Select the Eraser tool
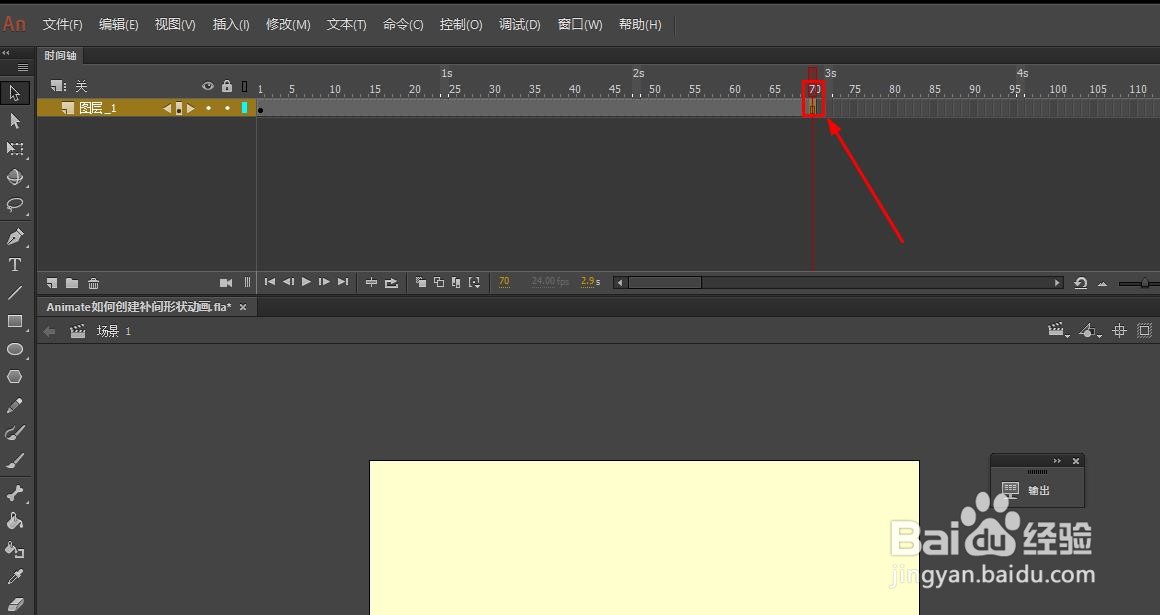The height and width of the screenshot is (615, 1160). click(15, 604)
